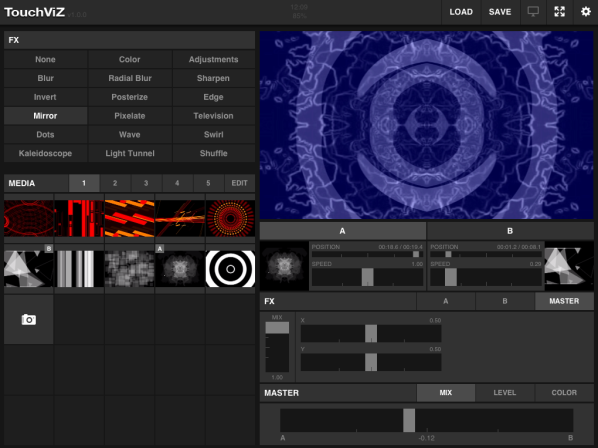Open the master MIX tab
The height and width of the screenshot is (448, 598).
tap(445, 393)
